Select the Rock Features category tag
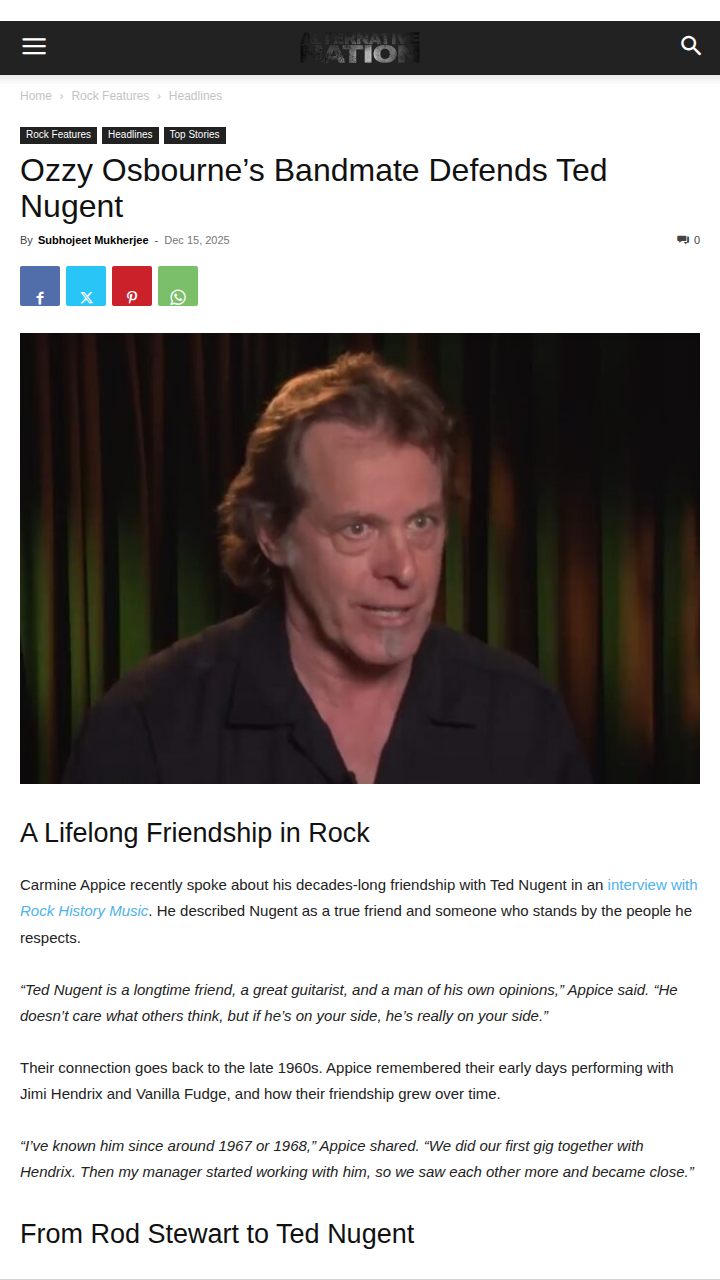The height and width of the screenshot is (1280, 720). coord(58,135)
